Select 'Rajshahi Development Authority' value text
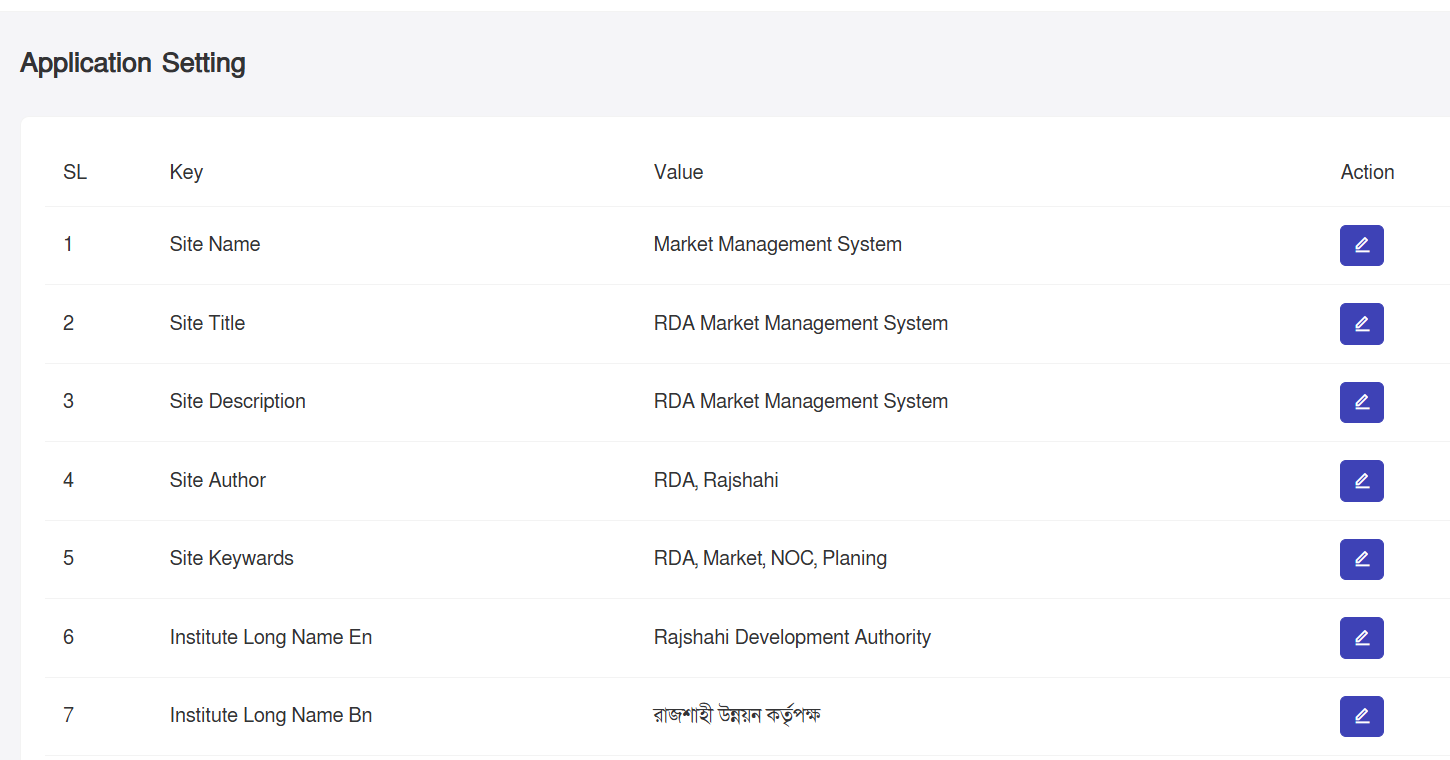1450x760 pixels. click(792, 637)
